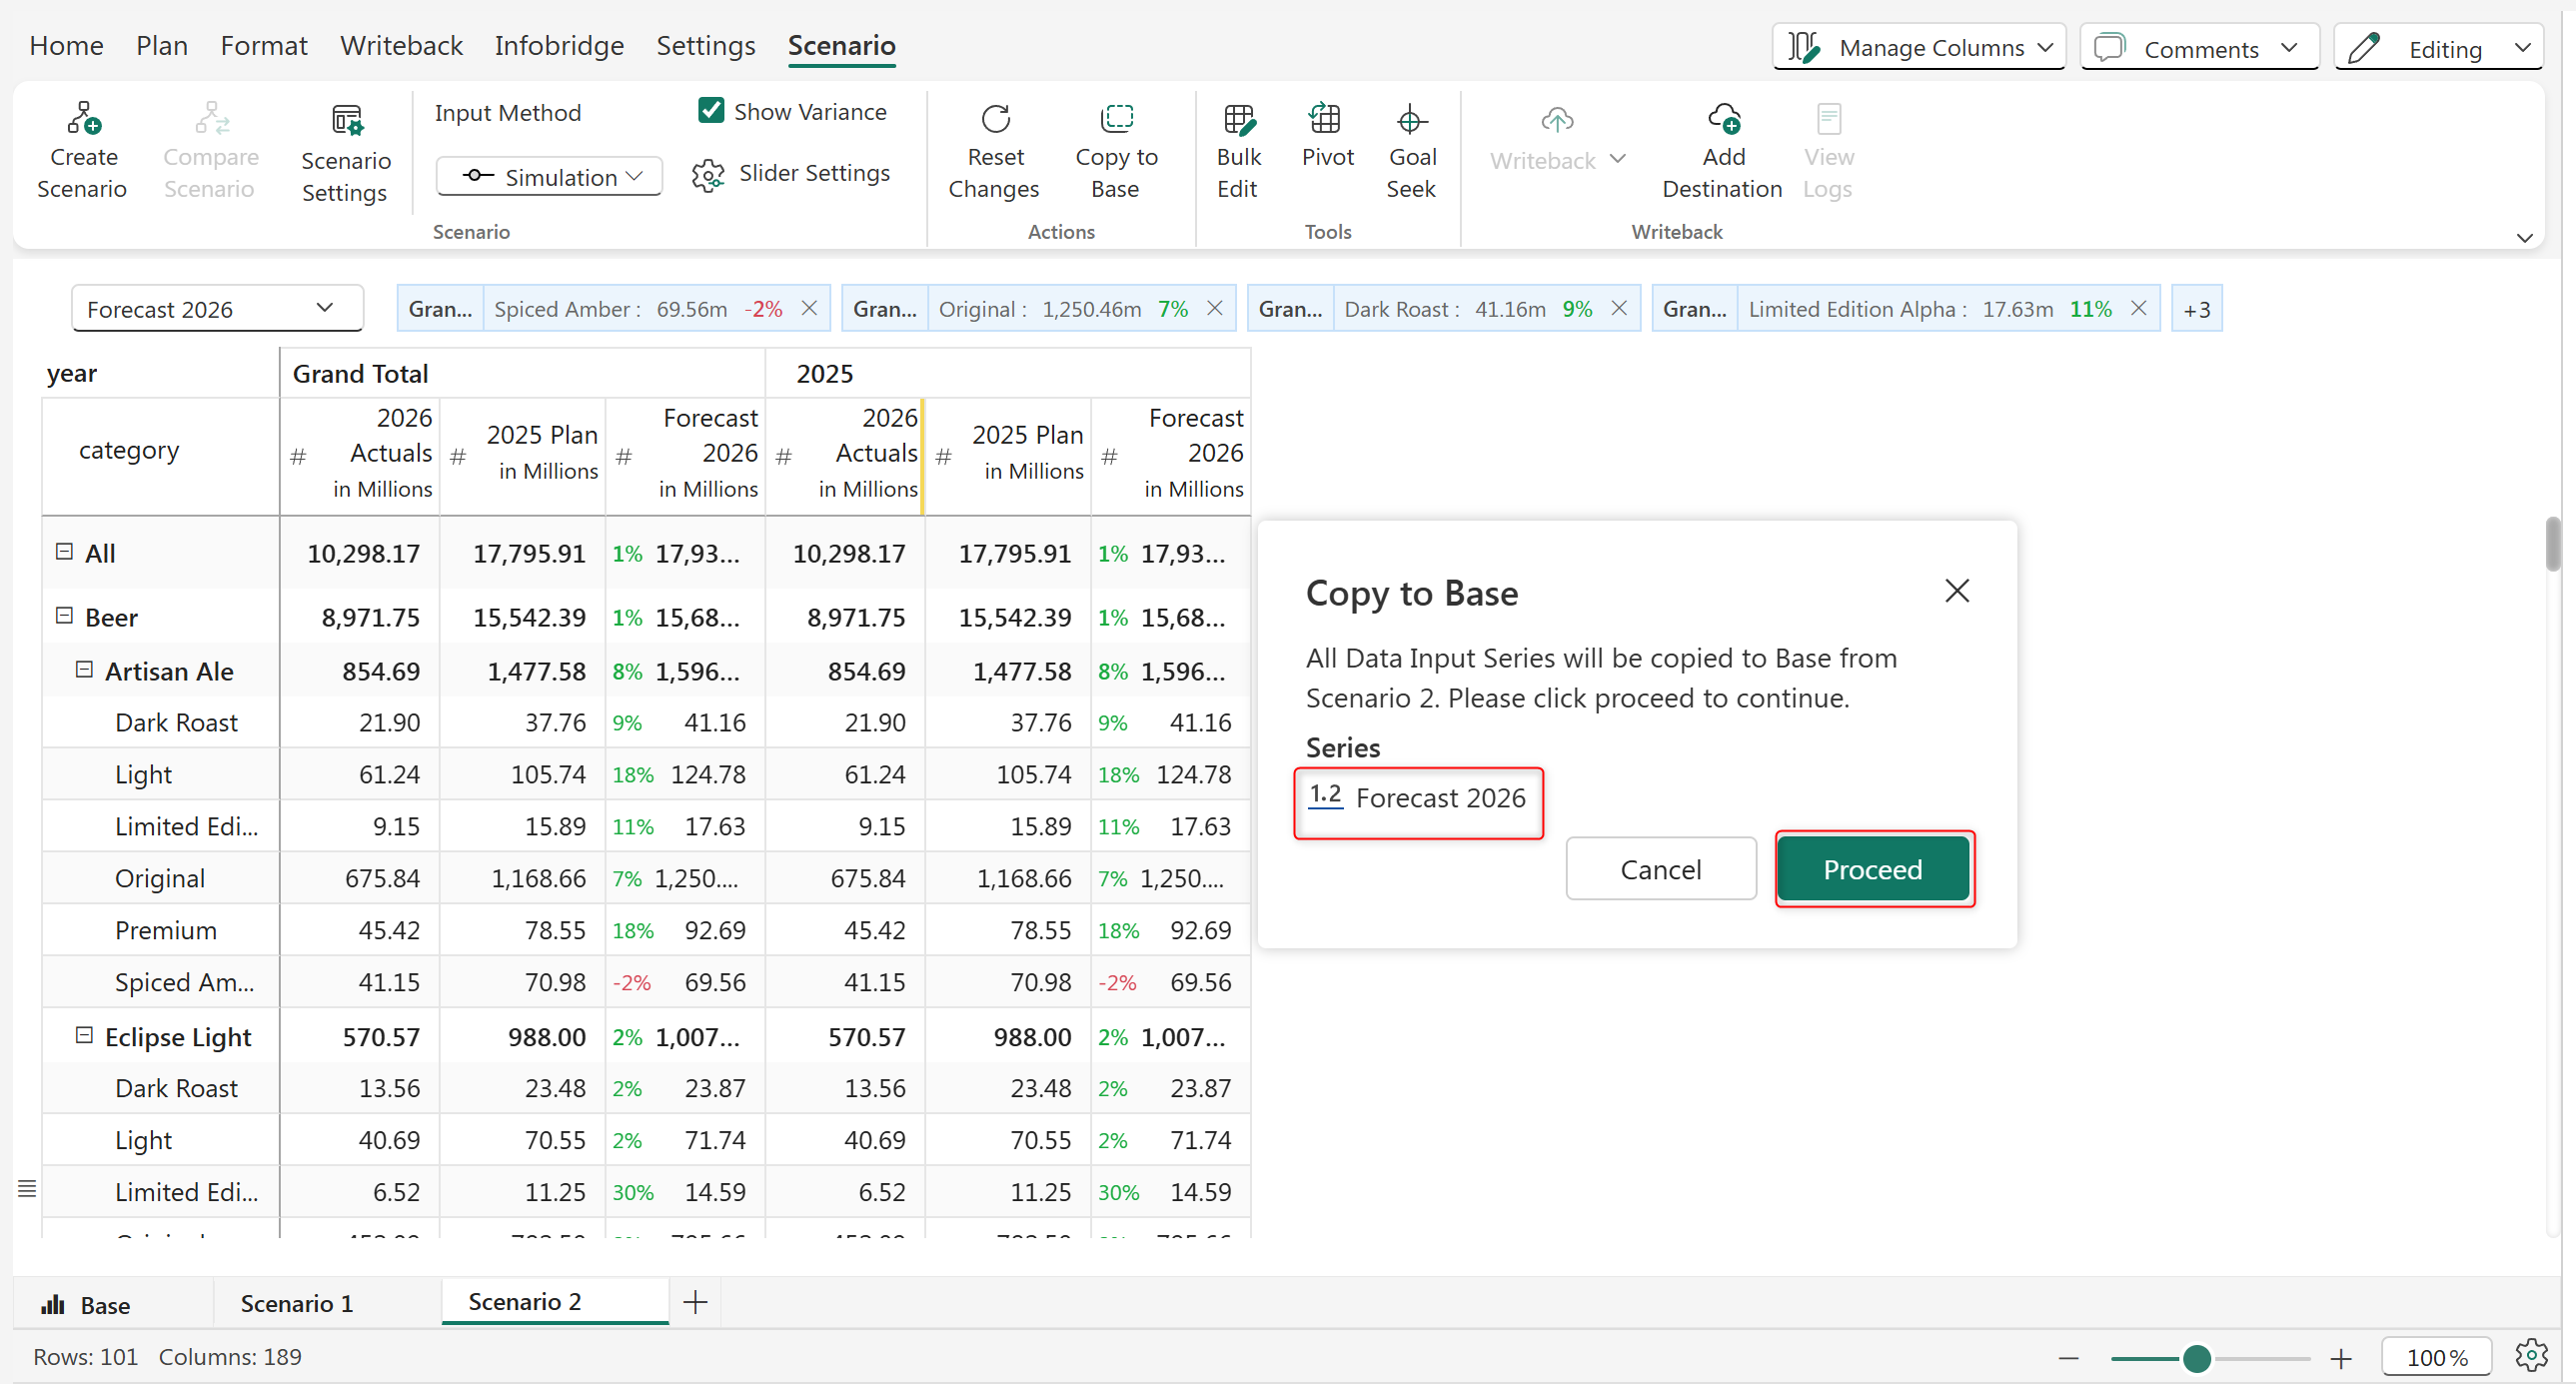Open the Writeback ribbon tab
The image size is (2576, 1384).
pos(400,46)
